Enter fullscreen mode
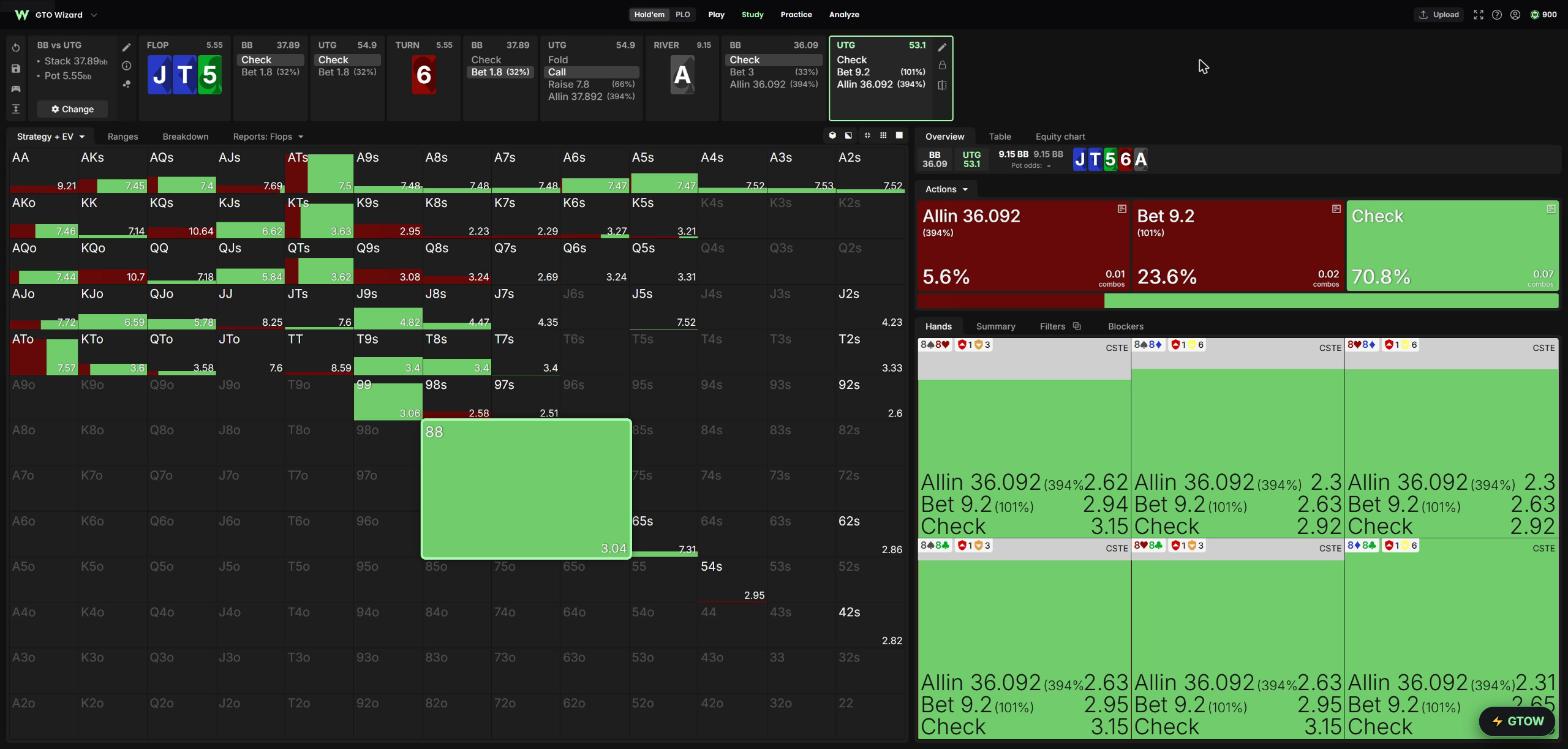 pyautogui.click(x=1478, y=15)
